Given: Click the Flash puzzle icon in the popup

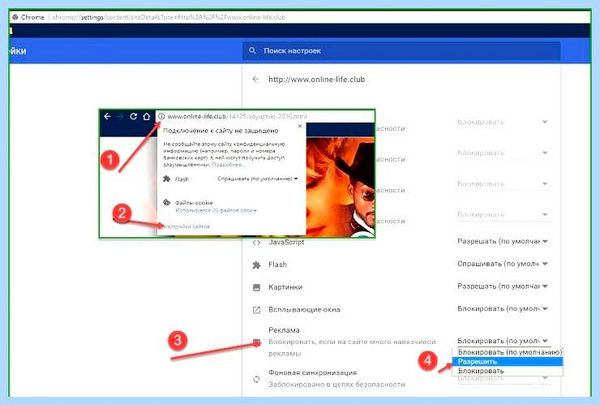Looking at the screenshot, I should point(166,179).
